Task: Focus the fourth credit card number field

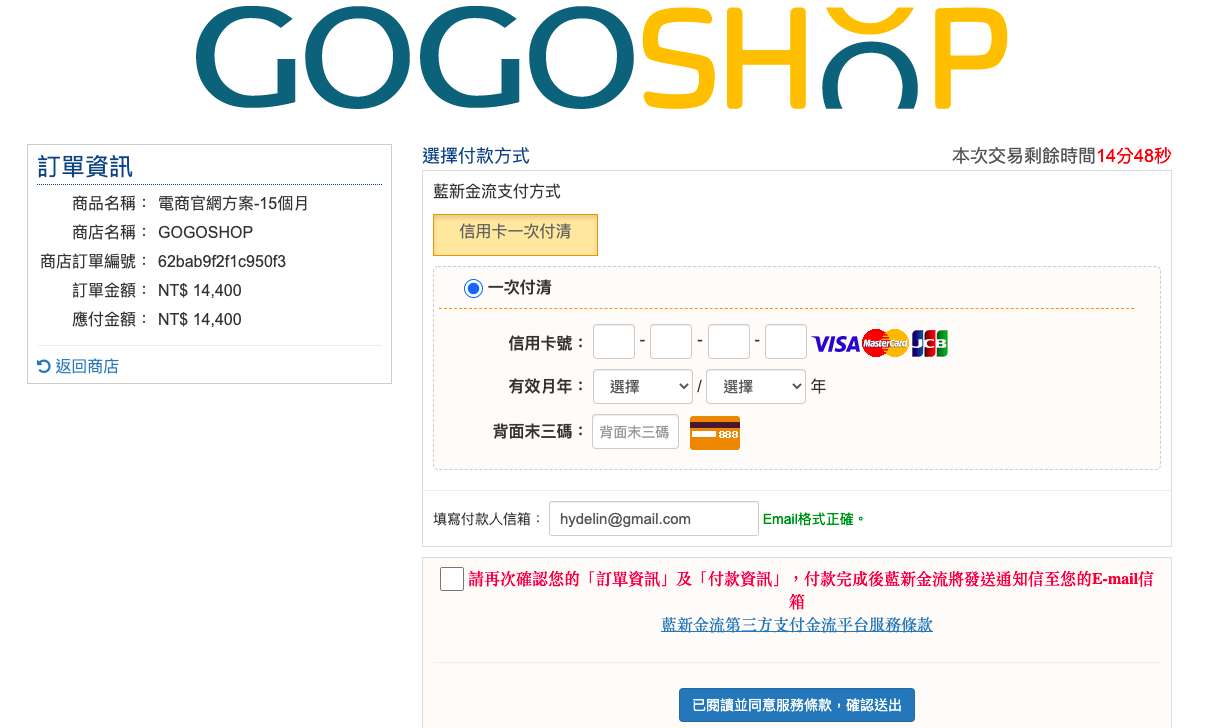Action: [786, 342]
